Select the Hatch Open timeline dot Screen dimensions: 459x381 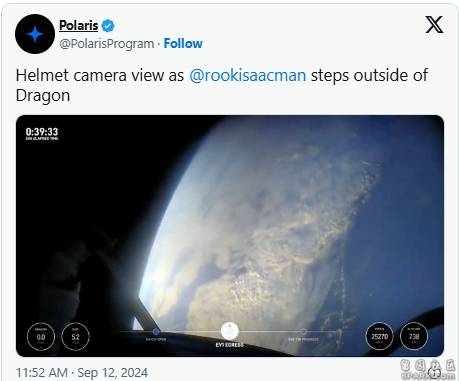click(156, 332)
